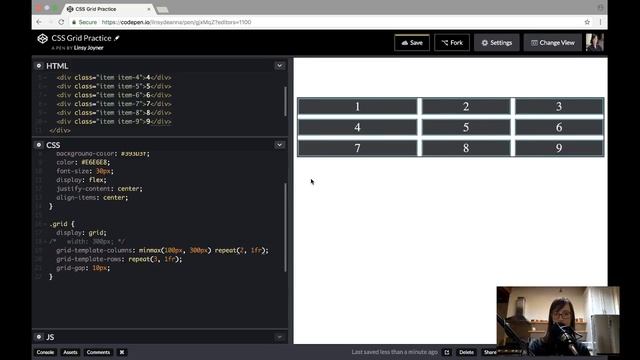Open the JS editor settings gear
This screenshot has height=360, width=640.
39,337
